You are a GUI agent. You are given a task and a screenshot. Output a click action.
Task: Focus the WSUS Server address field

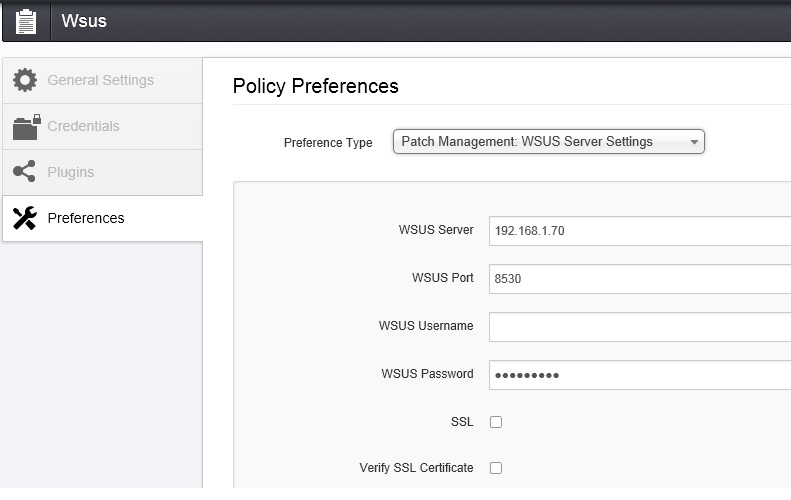click(640, 230)
